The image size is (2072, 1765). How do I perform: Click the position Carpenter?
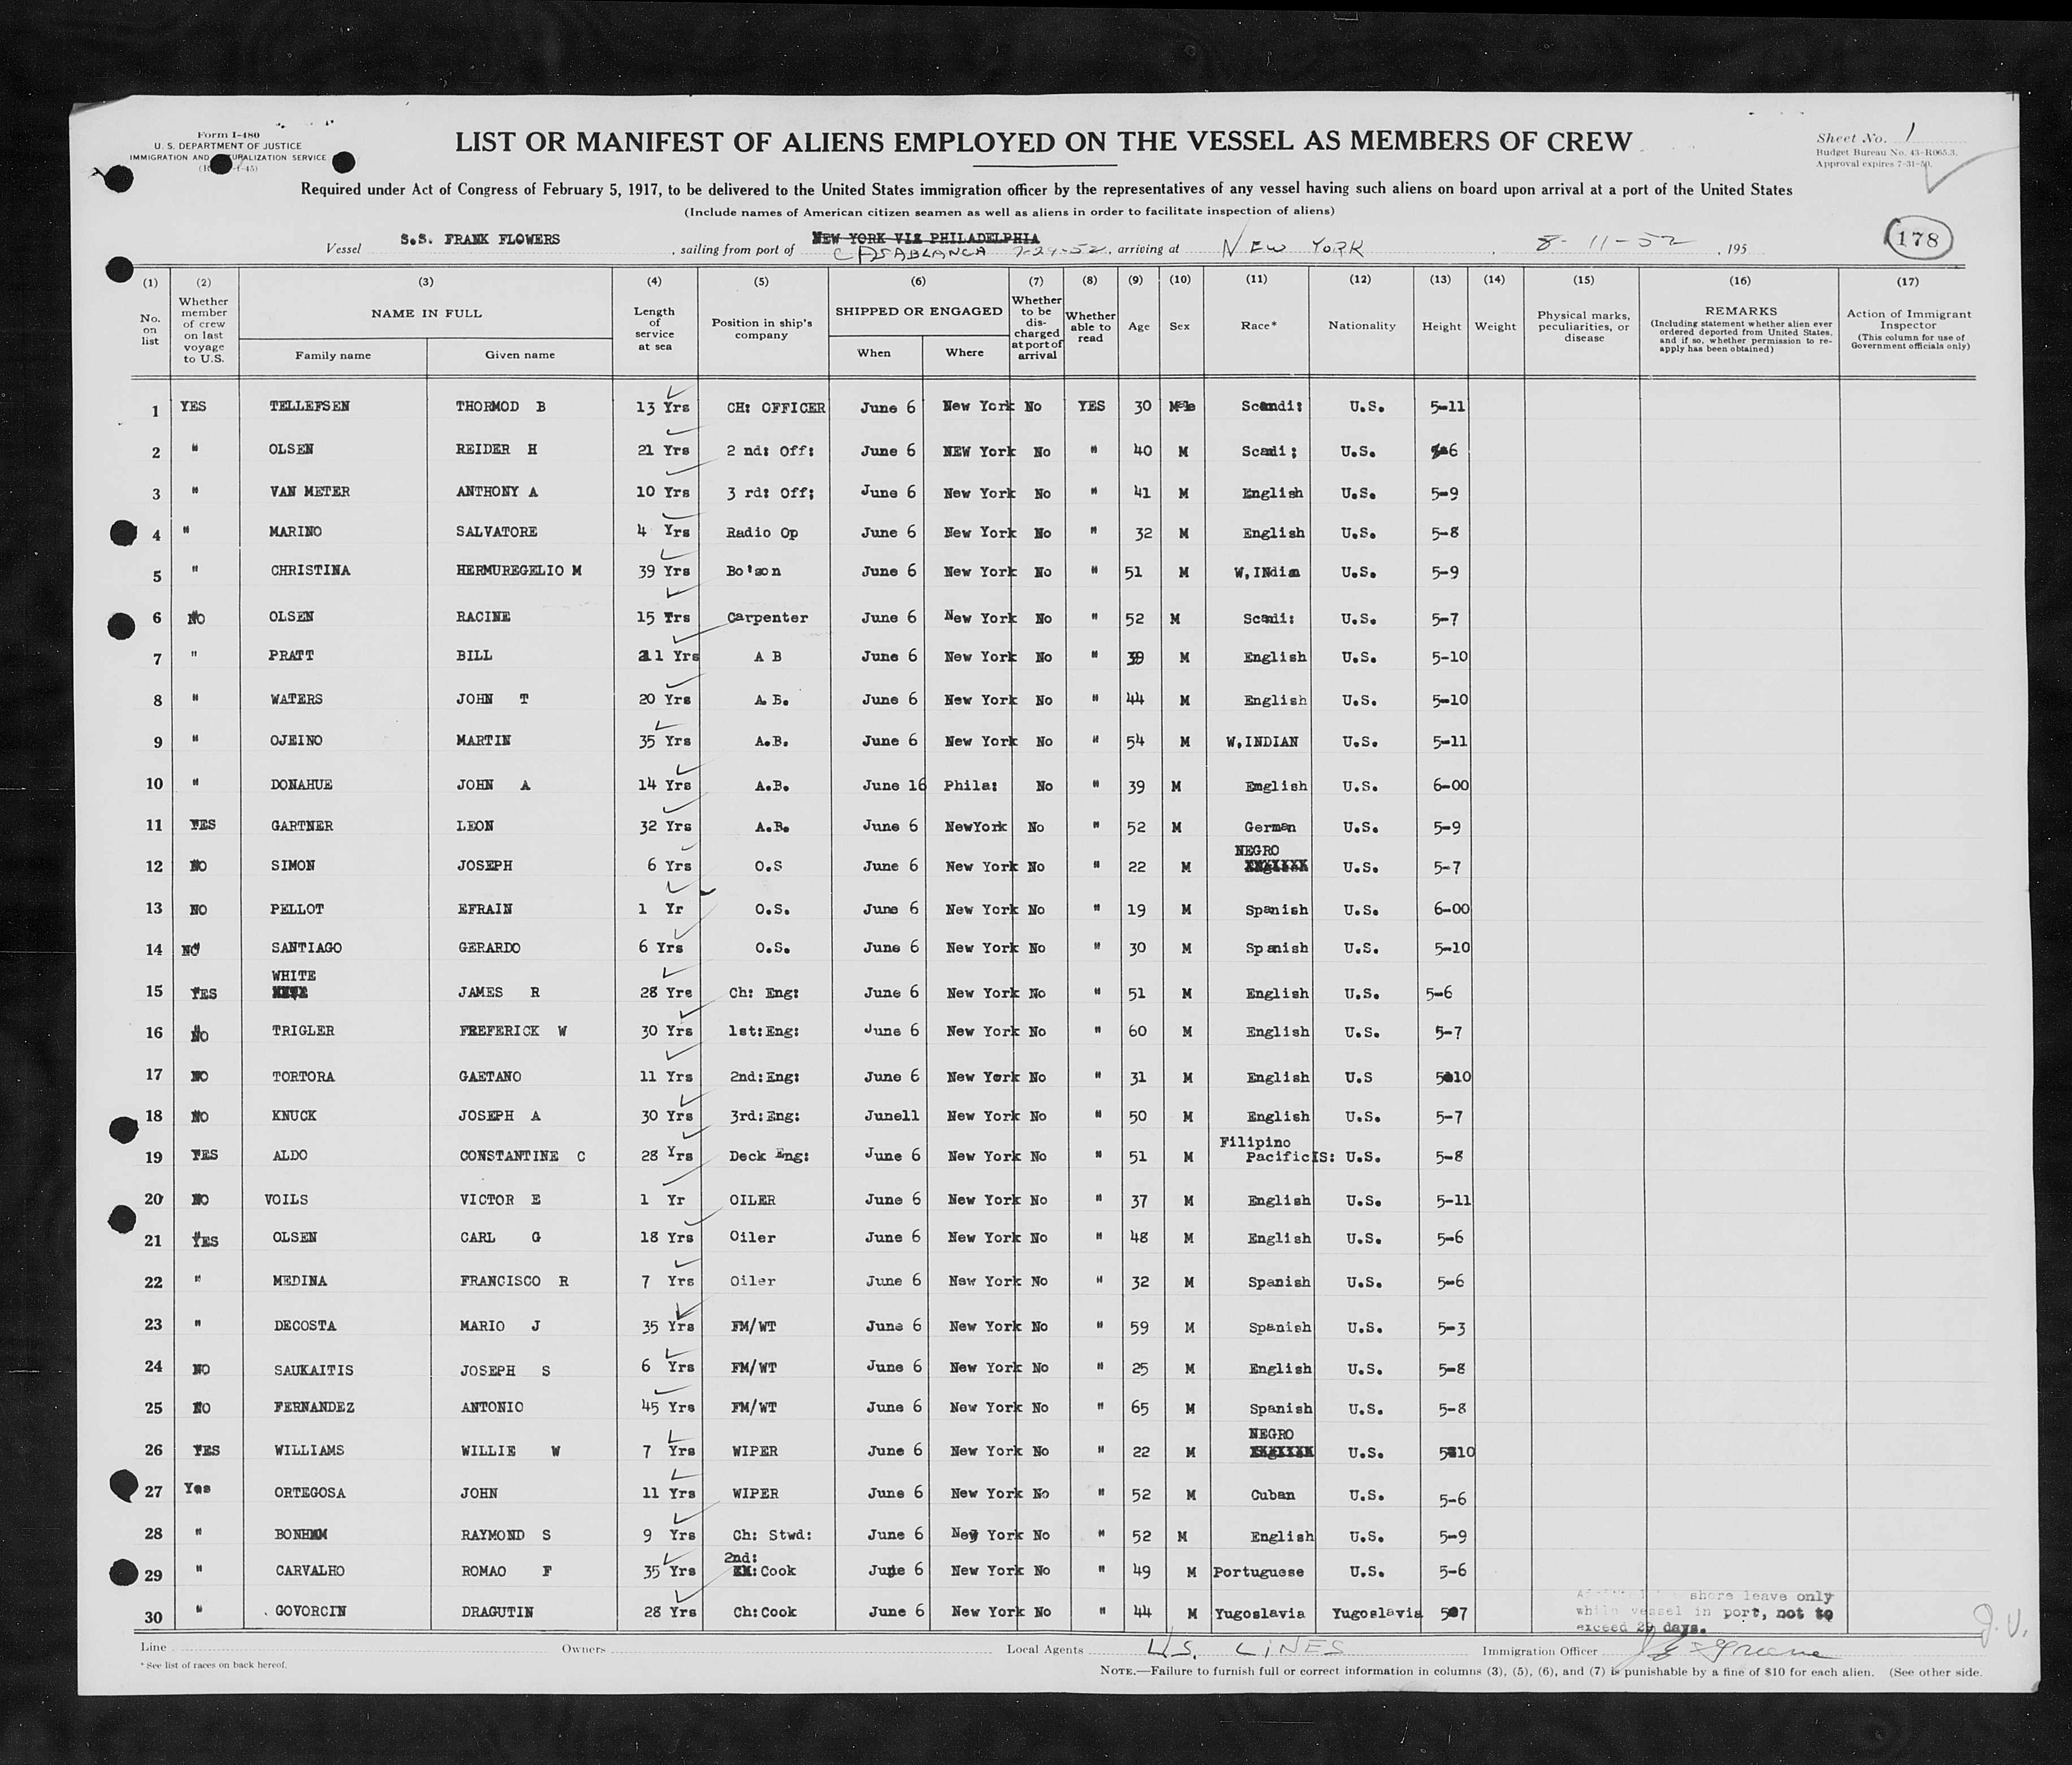(x=768, y=617)
